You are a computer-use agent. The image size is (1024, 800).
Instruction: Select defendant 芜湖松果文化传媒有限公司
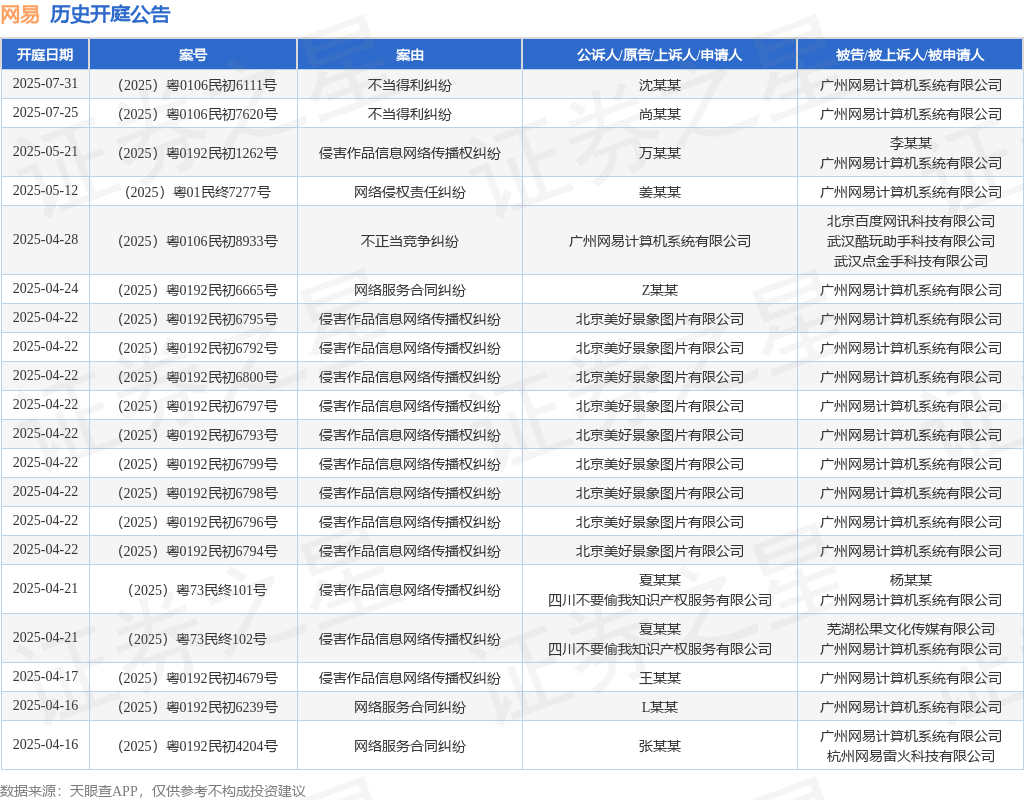click(x=910, y=630)
